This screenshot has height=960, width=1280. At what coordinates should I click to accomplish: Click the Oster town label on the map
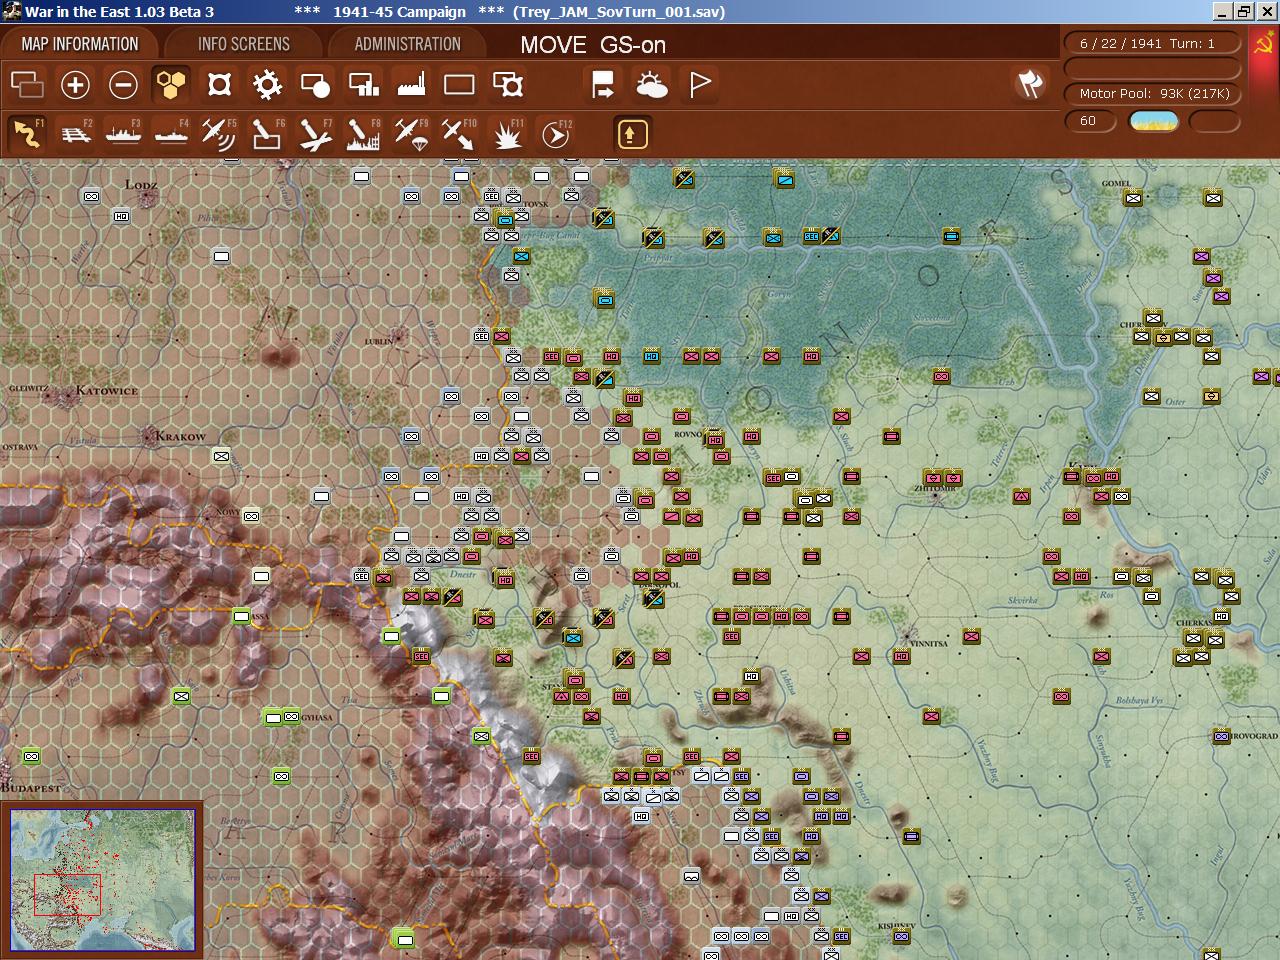tap(1175, 402)
